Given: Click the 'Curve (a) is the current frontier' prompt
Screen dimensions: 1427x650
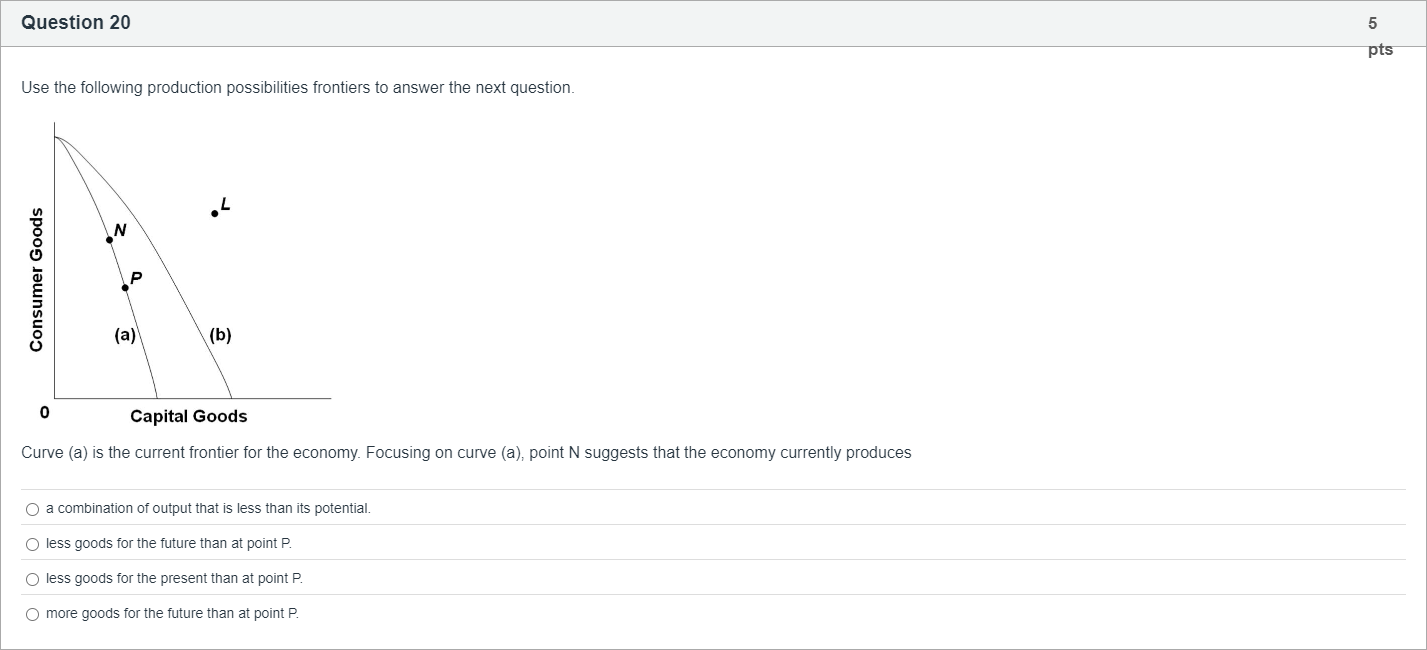Looking at the screenshot, I should click(466, 453).
